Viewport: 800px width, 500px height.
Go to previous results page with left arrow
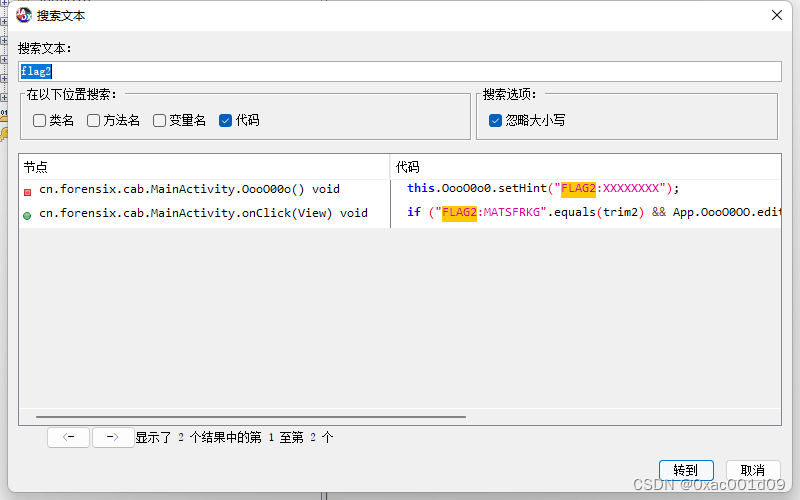pos(68,437)
